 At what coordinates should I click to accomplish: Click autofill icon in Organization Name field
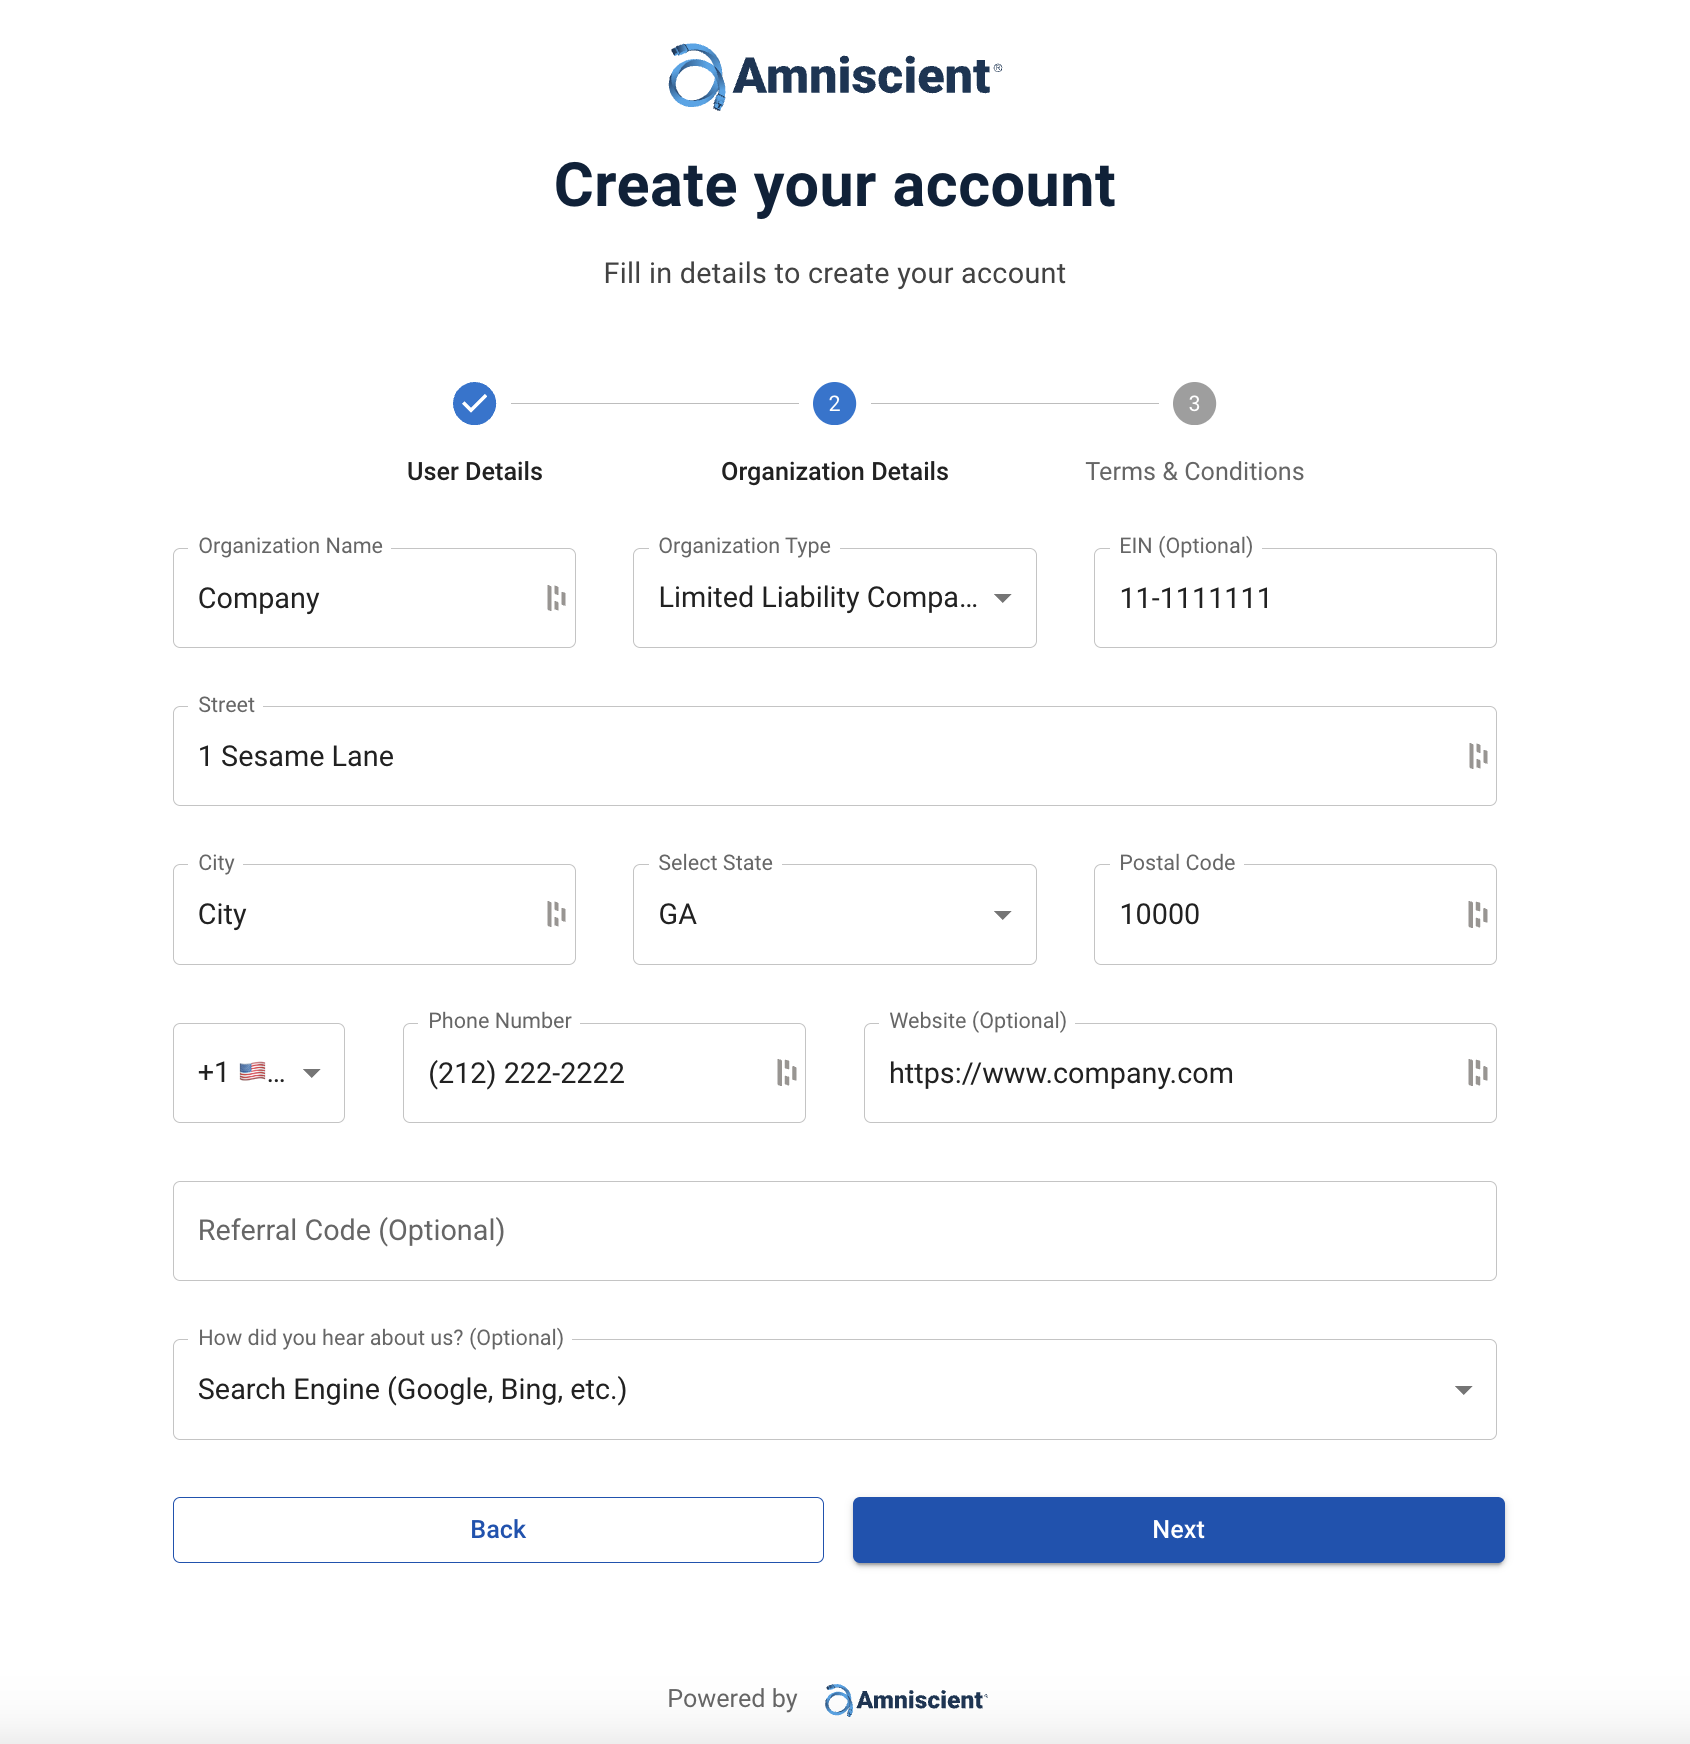(556, 598)
